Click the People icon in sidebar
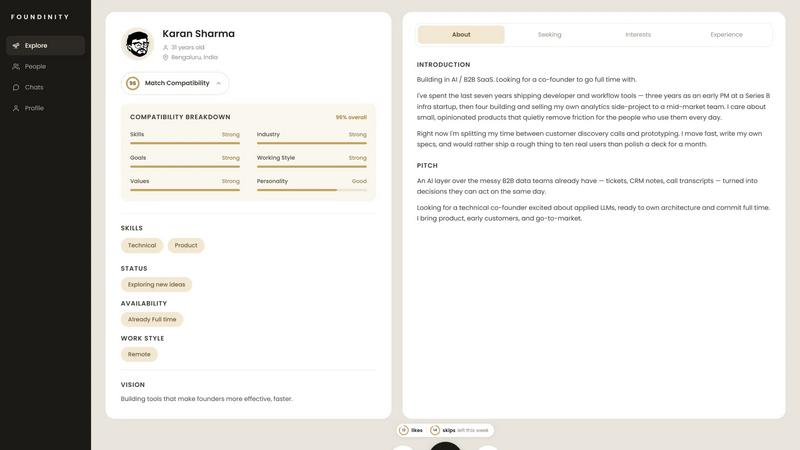 click(x=16, y=66)
